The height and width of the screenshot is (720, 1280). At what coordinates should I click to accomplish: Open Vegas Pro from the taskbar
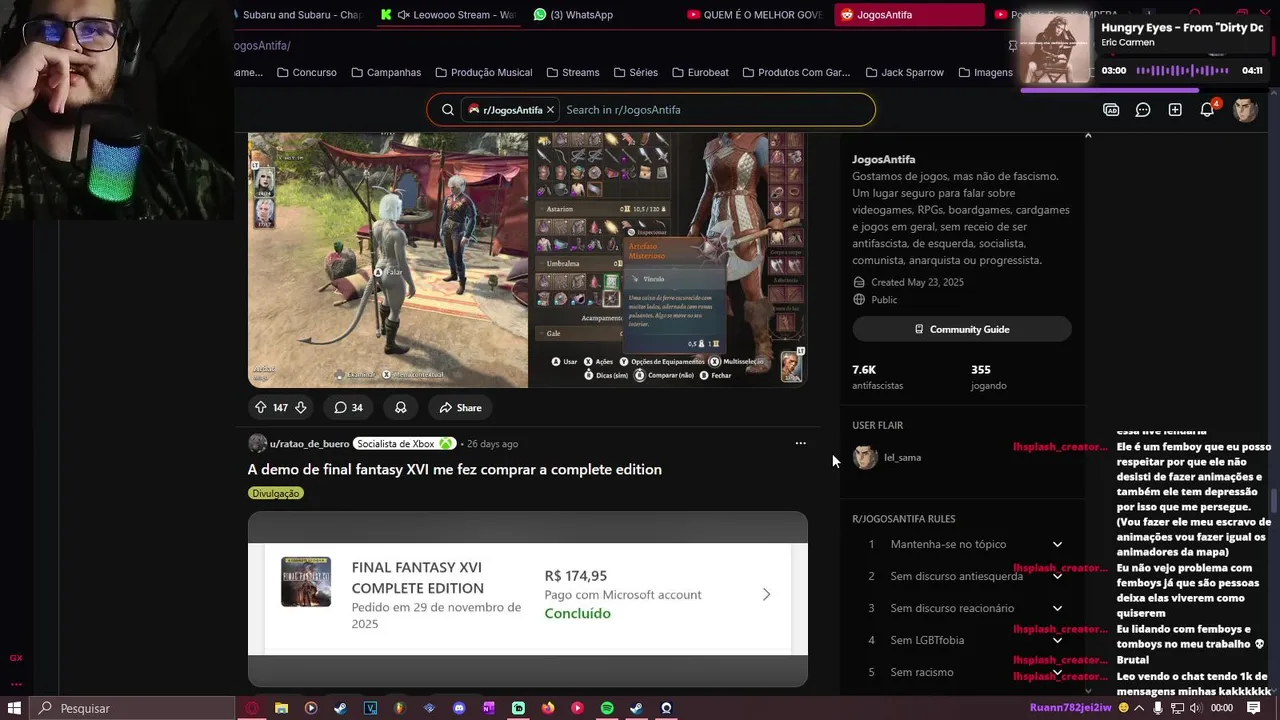371,708
